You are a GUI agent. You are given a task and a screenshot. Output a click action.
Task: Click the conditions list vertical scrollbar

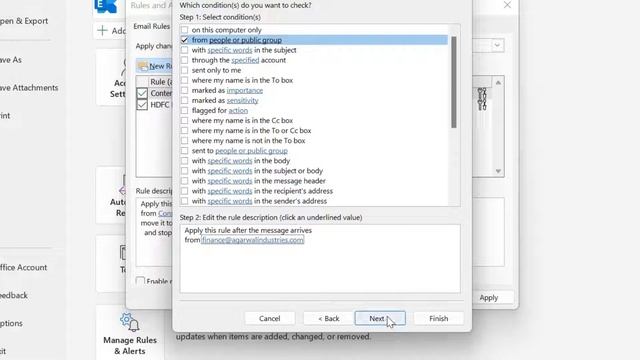pos(453,82)
